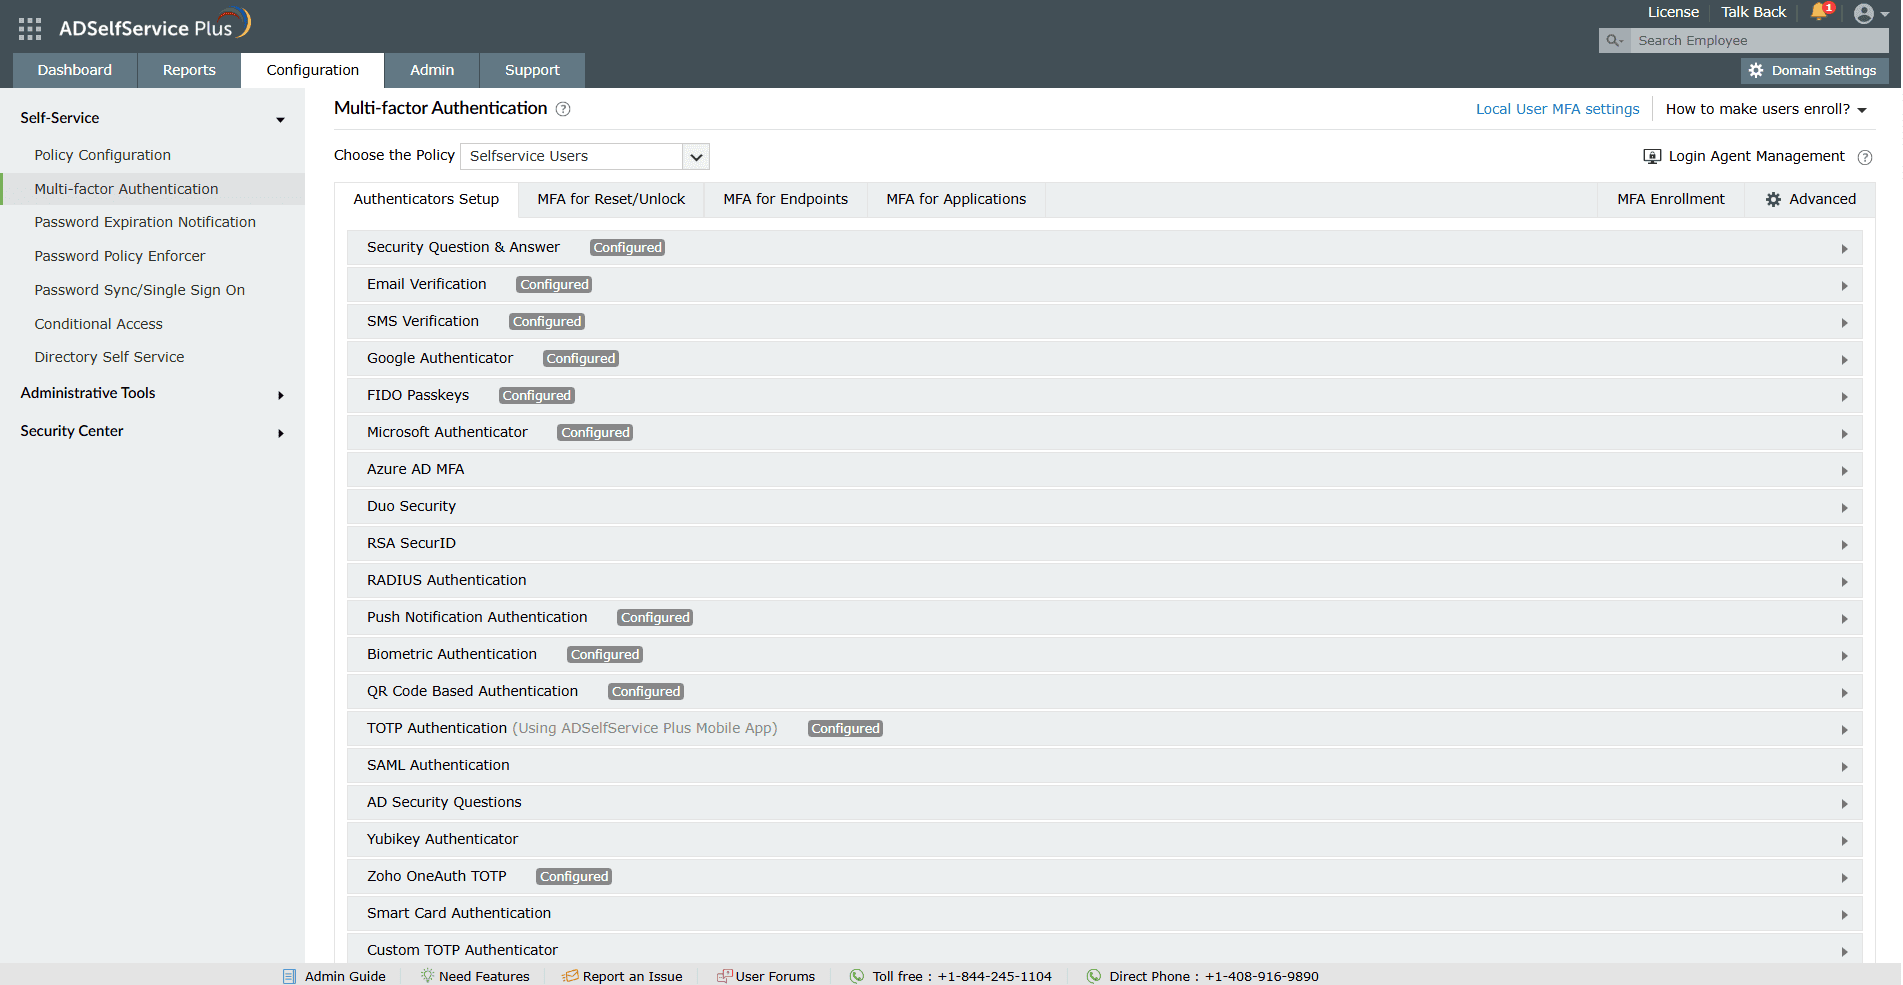Open the SMS Verification authenticator row
Image resolution: width=1903 pixels, height=985 pixels.
(x=1104, y=322)
